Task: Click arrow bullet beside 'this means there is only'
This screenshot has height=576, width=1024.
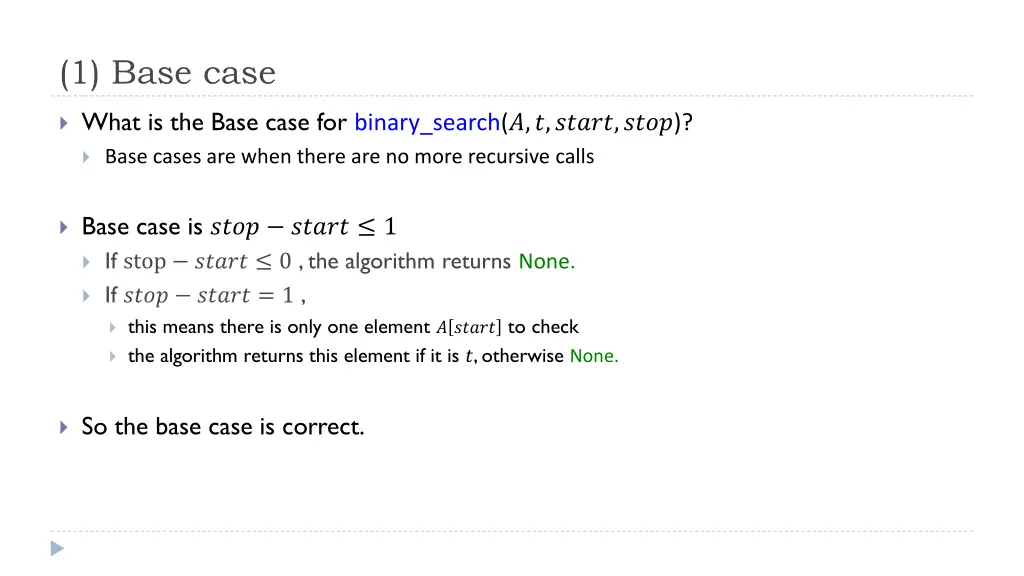Action: click(112, 327)
